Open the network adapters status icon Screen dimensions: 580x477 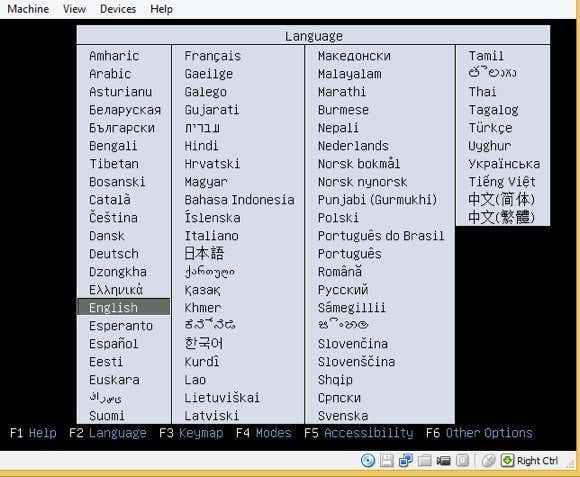click(406, 460)
